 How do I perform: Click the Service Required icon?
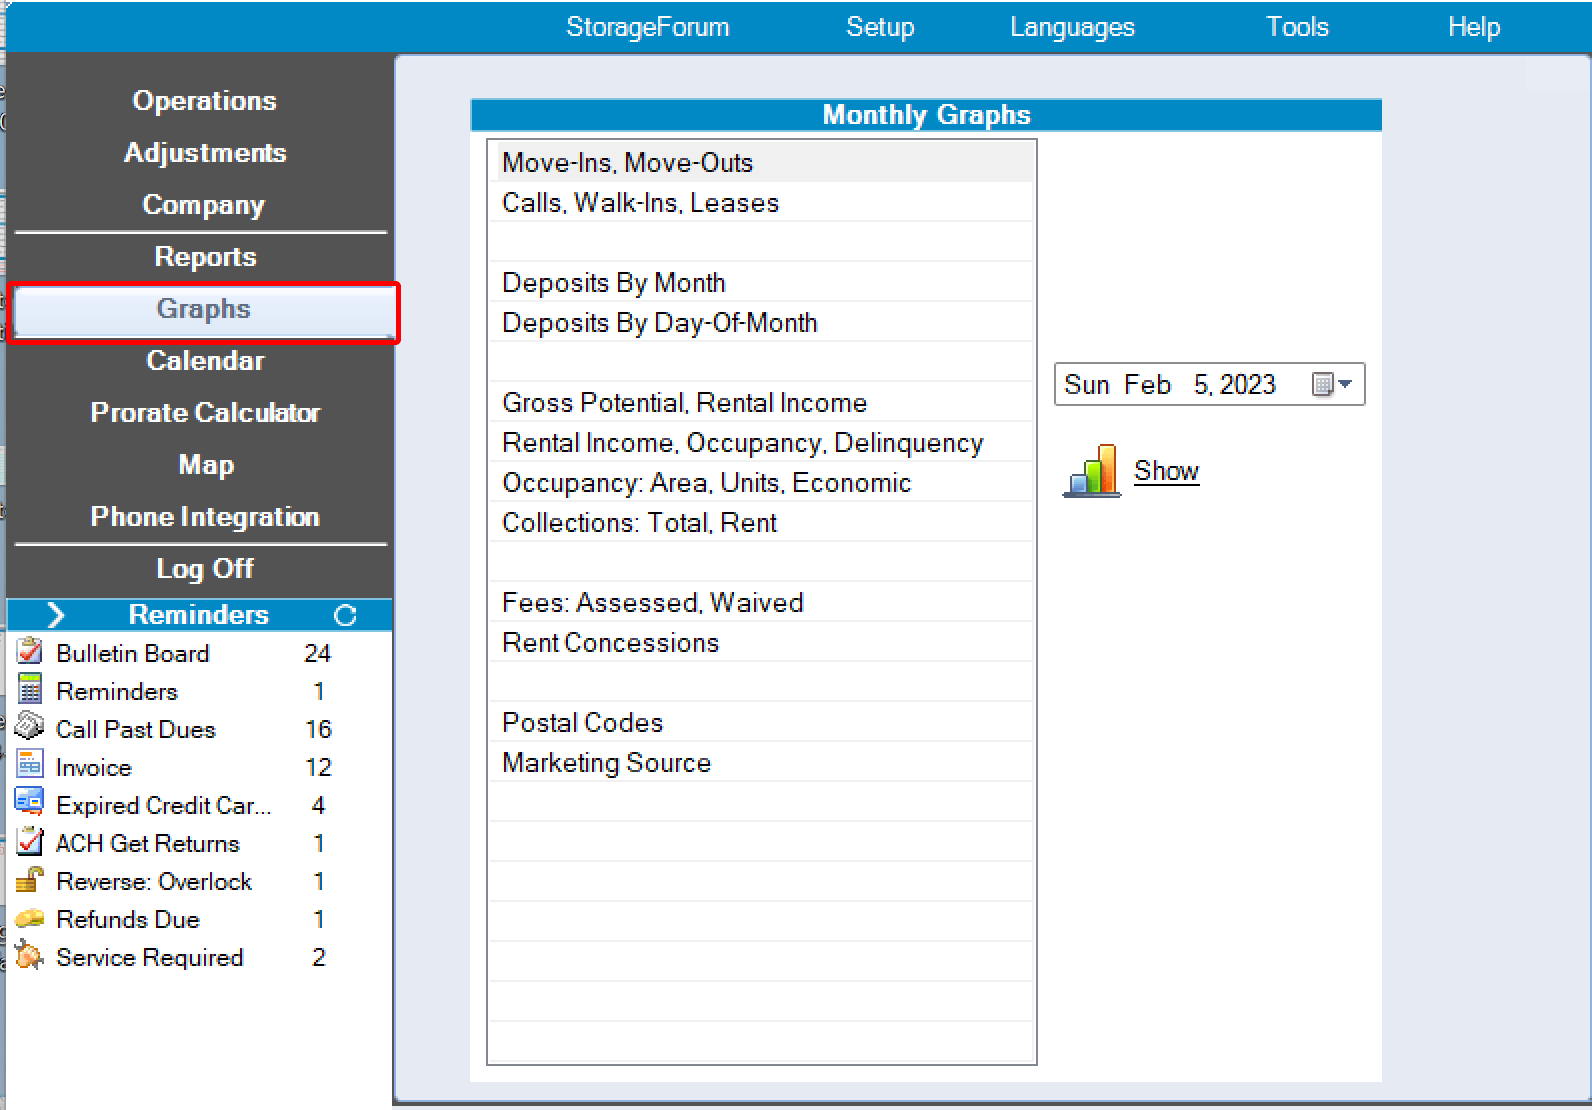tap(30, 956)
